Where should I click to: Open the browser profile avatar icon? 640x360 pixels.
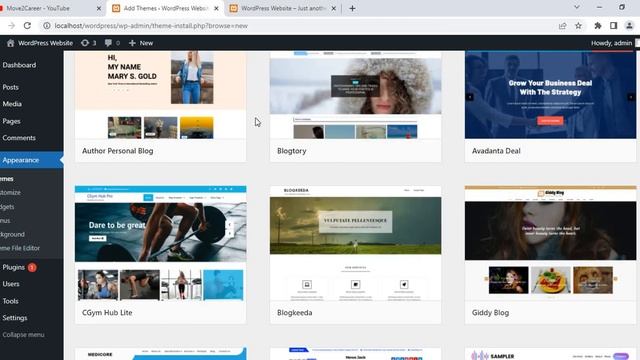(629, 26)
